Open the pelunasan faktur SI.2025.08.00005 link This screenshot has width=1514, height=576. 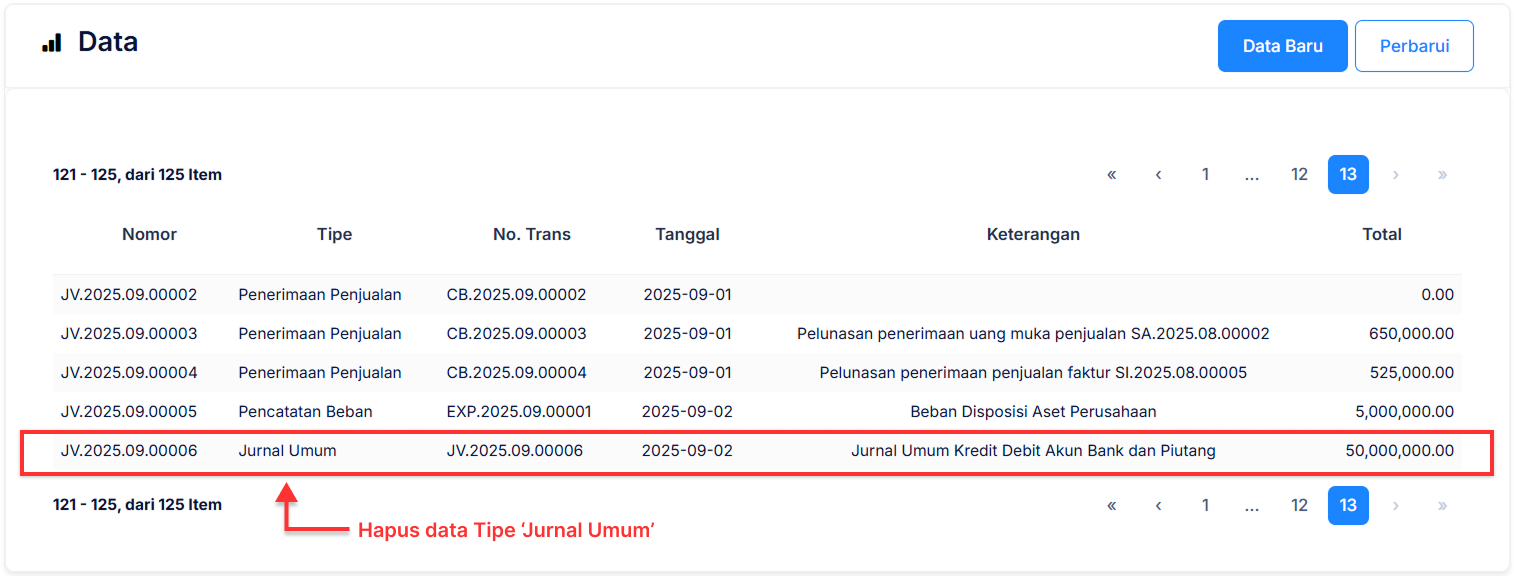pos(1034,372)
